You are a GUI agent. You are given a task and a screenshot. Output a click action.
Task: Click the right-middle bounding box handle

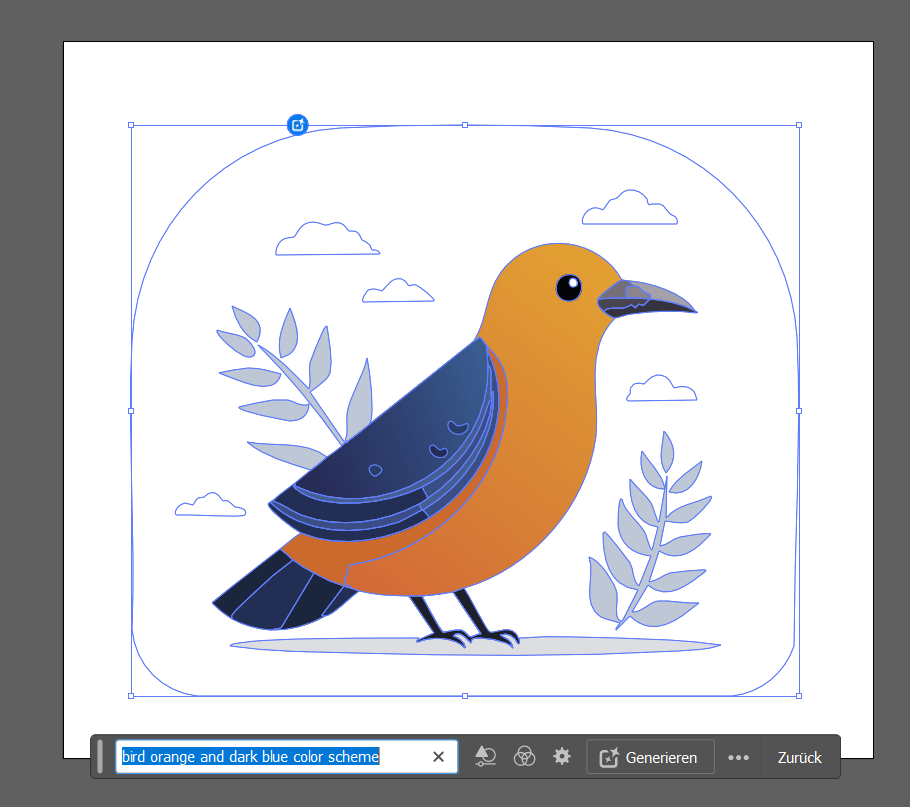(798, 410)
